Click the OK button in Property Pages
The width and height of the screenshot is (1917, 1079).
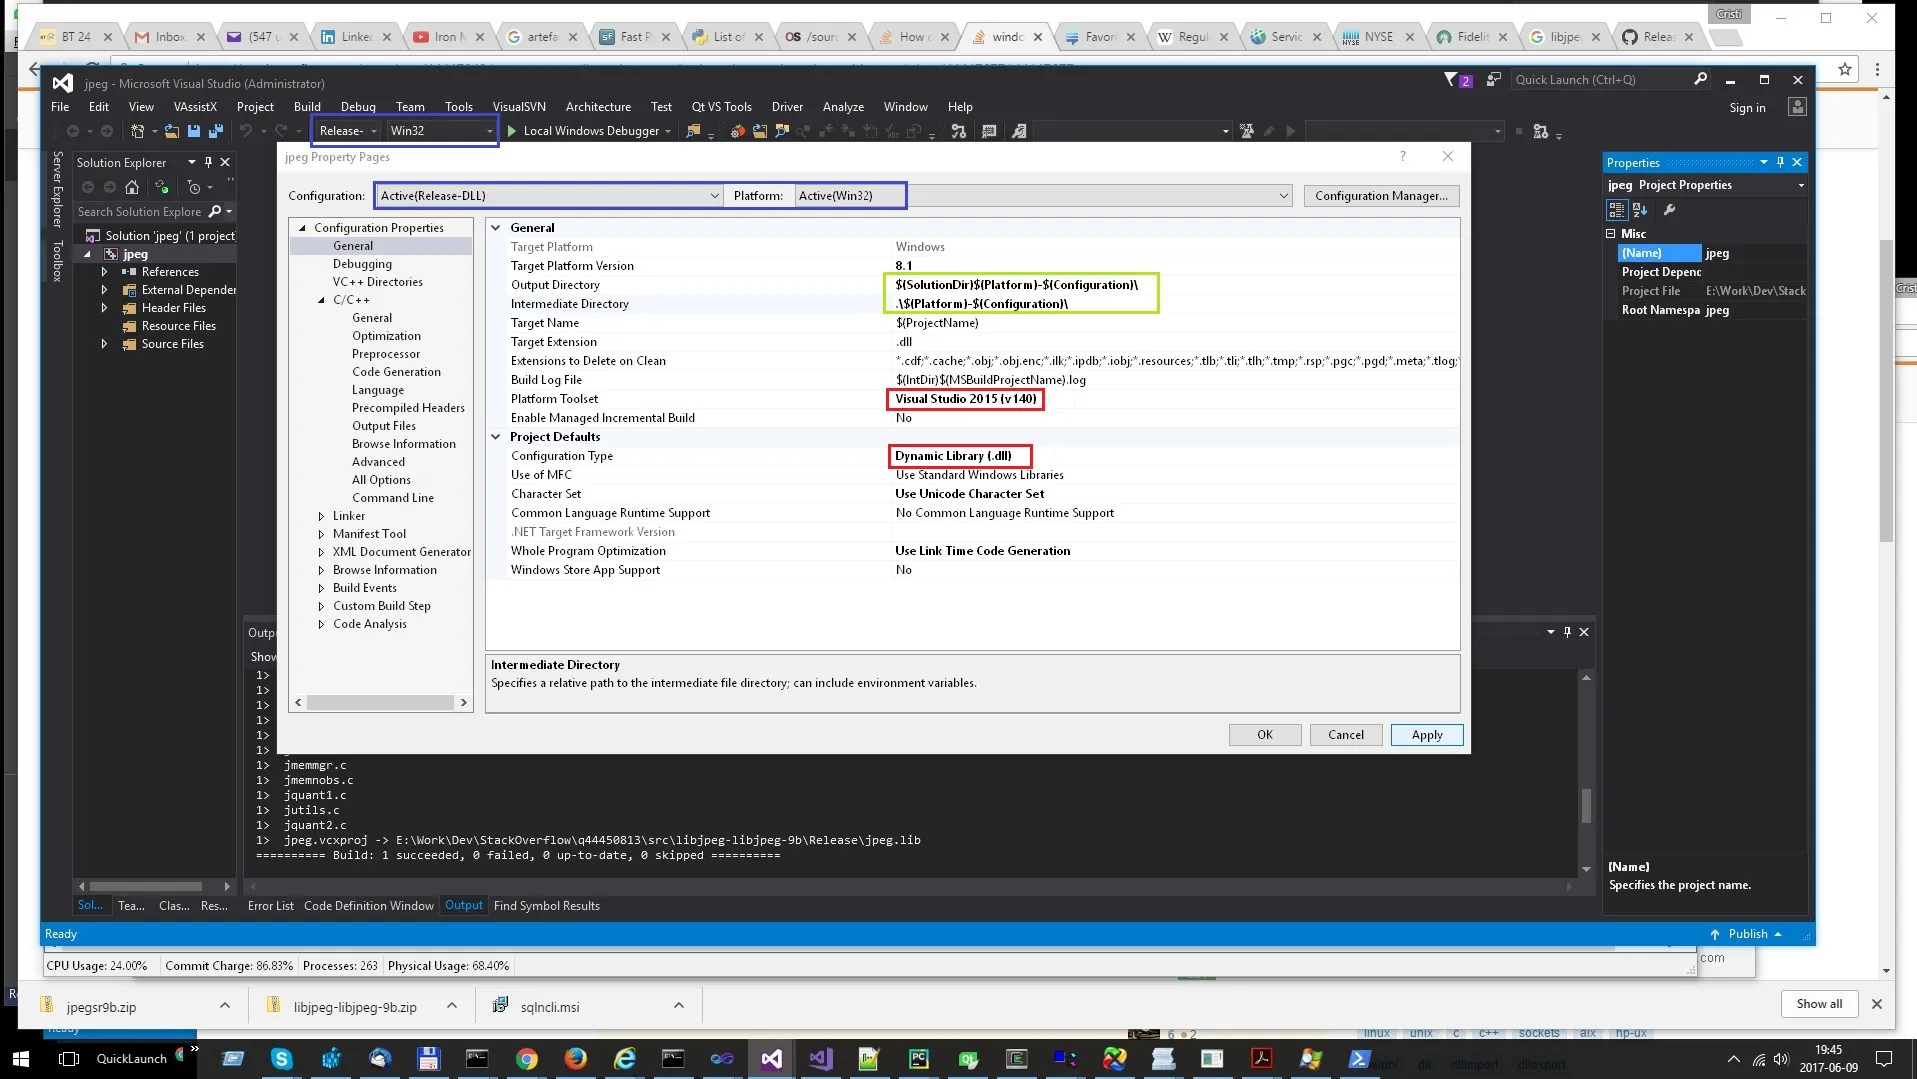click(x=1265, y=735)
